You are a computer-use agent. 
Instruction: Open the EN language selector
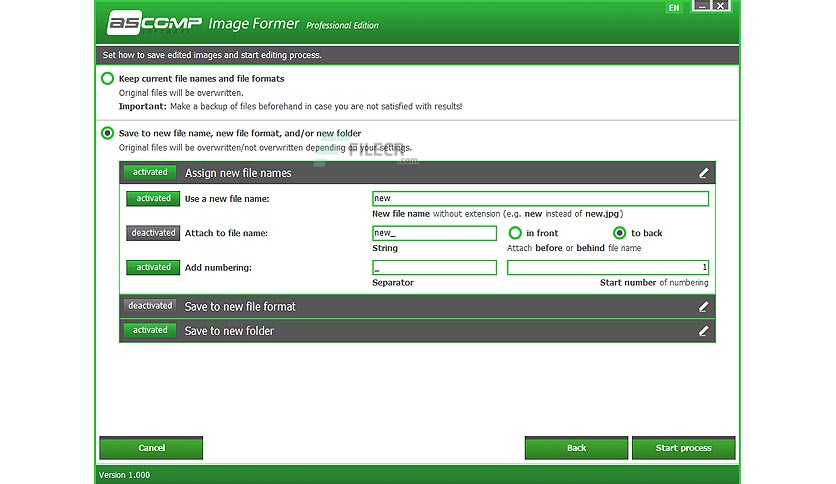[674, 7]
